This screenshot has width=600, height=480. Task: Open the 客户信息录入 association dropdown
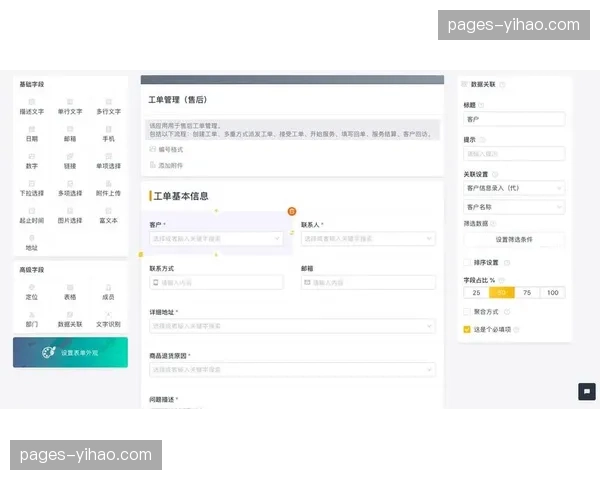tap(514, 188)
